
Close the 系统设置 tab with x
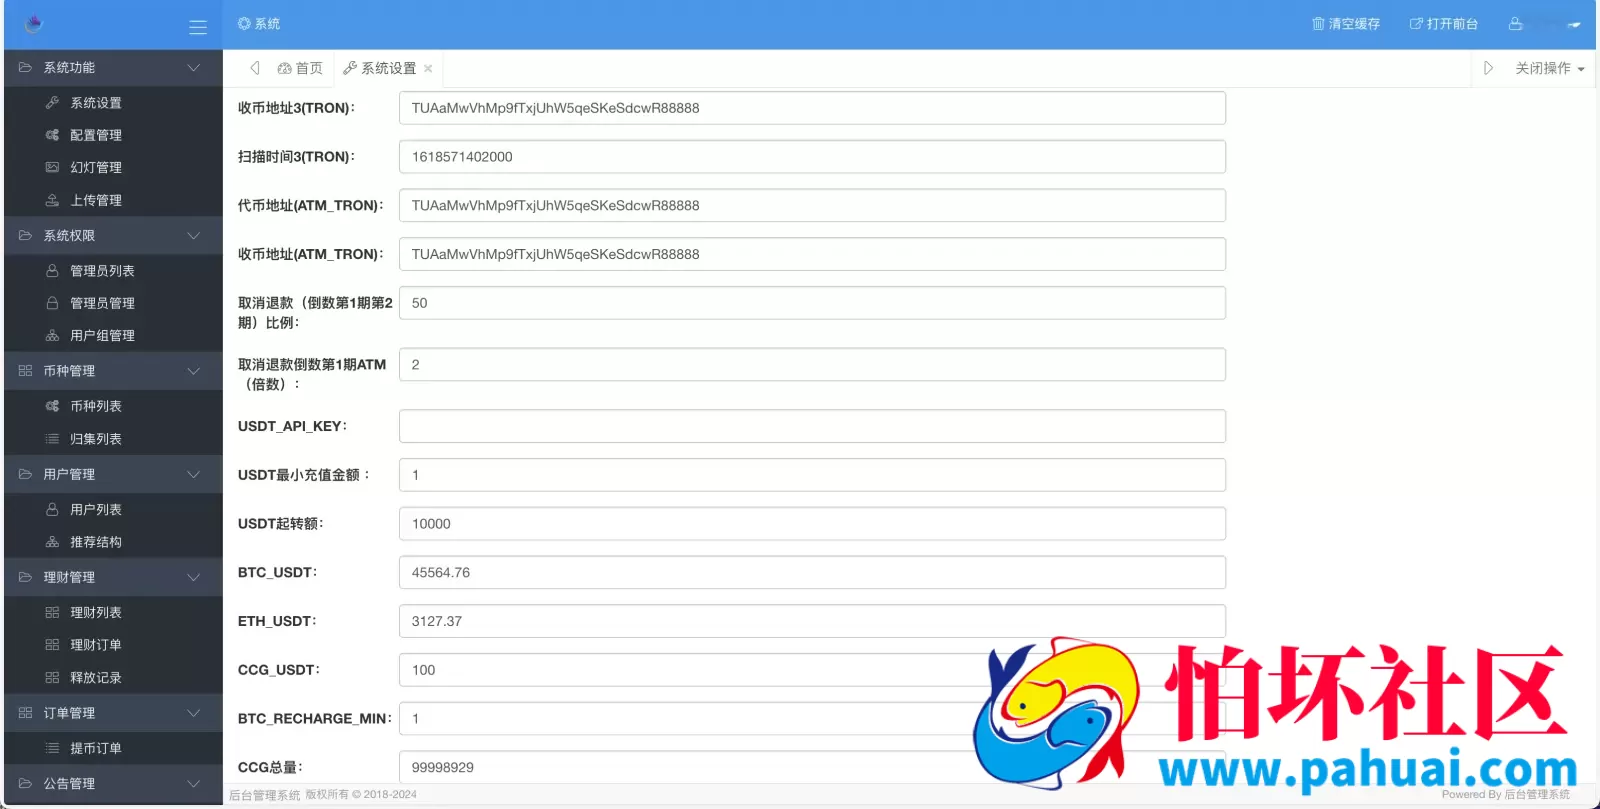[428, 69]
